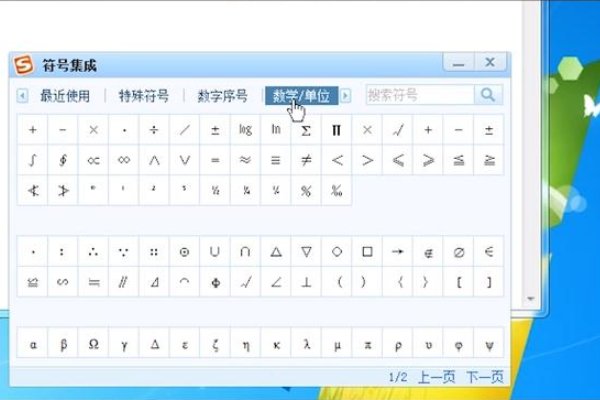Insert the contour integral symbol ∮
This screenshot has width=600, height=400.
coord(63,160)
